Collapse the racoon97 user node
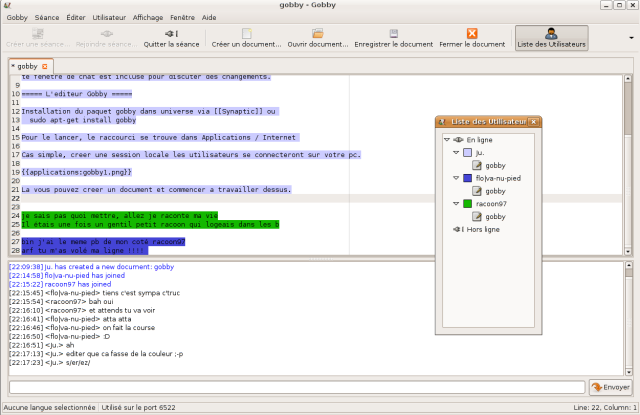The height and width of the screenshot is (415, 640). pyautogui.click(x=456, y=204)
